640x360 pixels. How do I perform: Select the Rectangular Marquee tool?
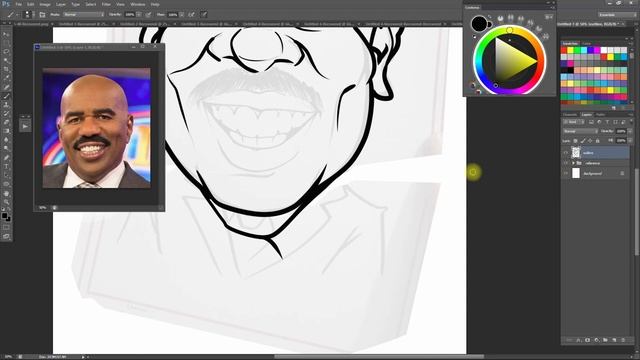(x=6, y=43)
